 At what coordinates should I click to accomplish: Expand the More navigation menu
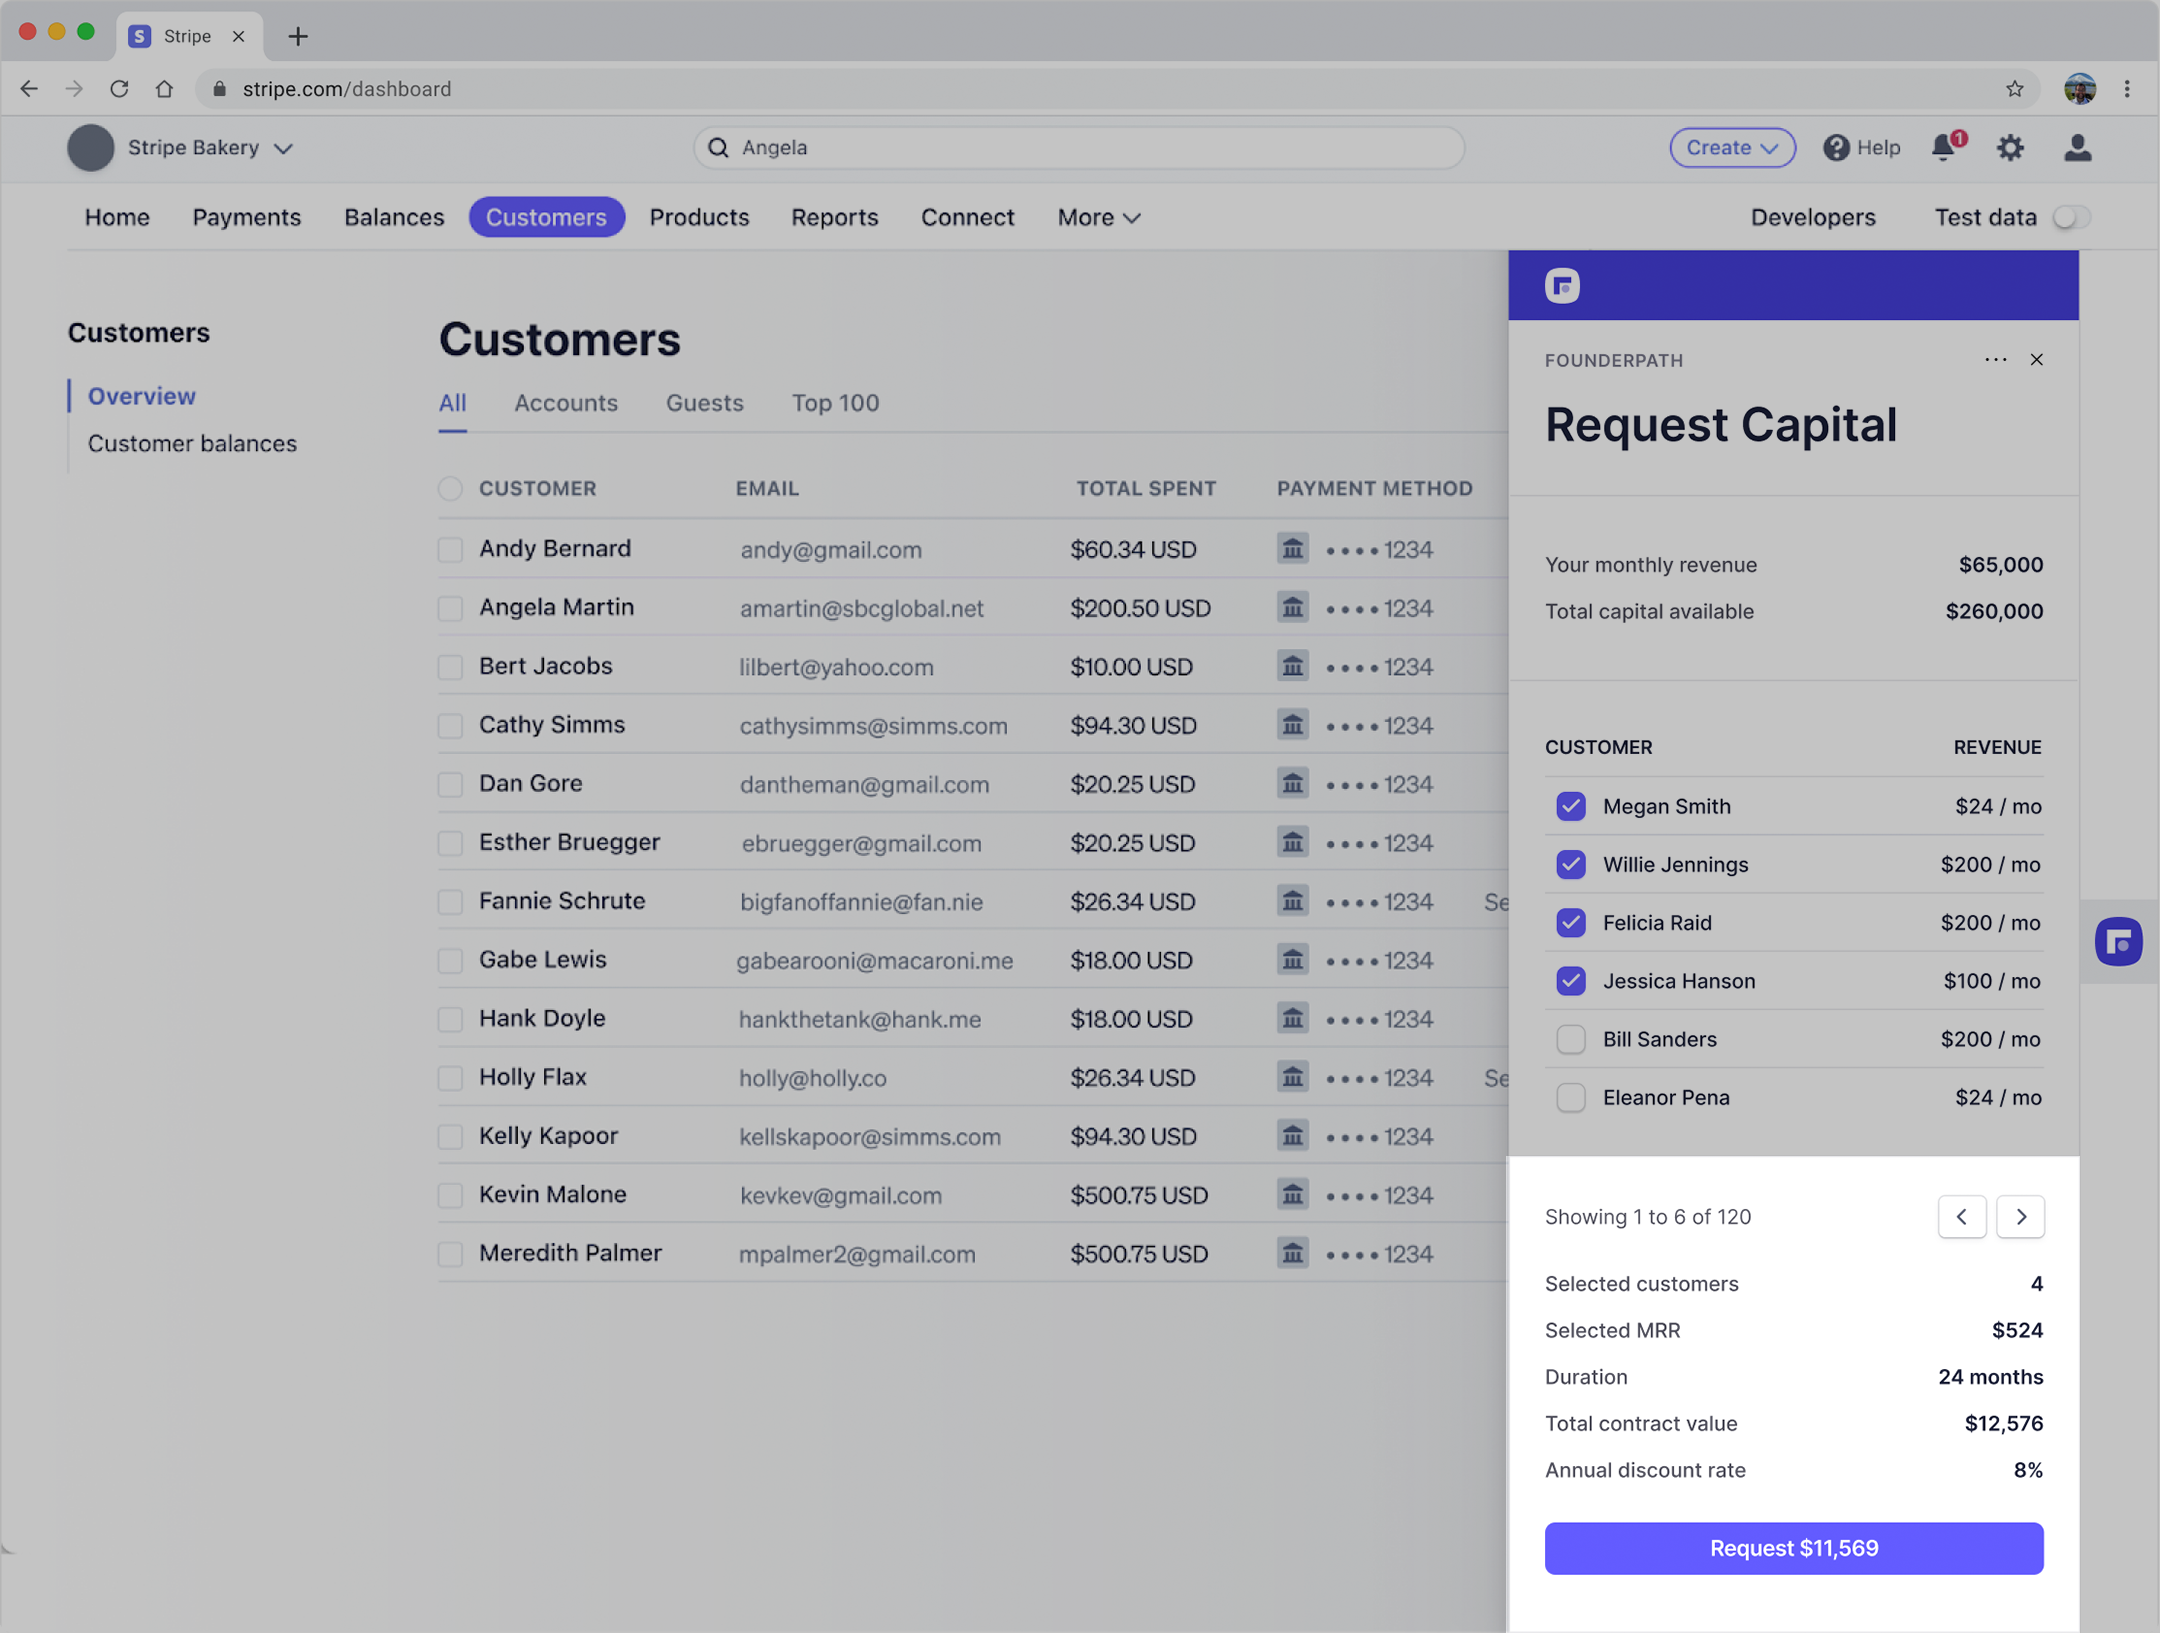(x=1097, y=217)
